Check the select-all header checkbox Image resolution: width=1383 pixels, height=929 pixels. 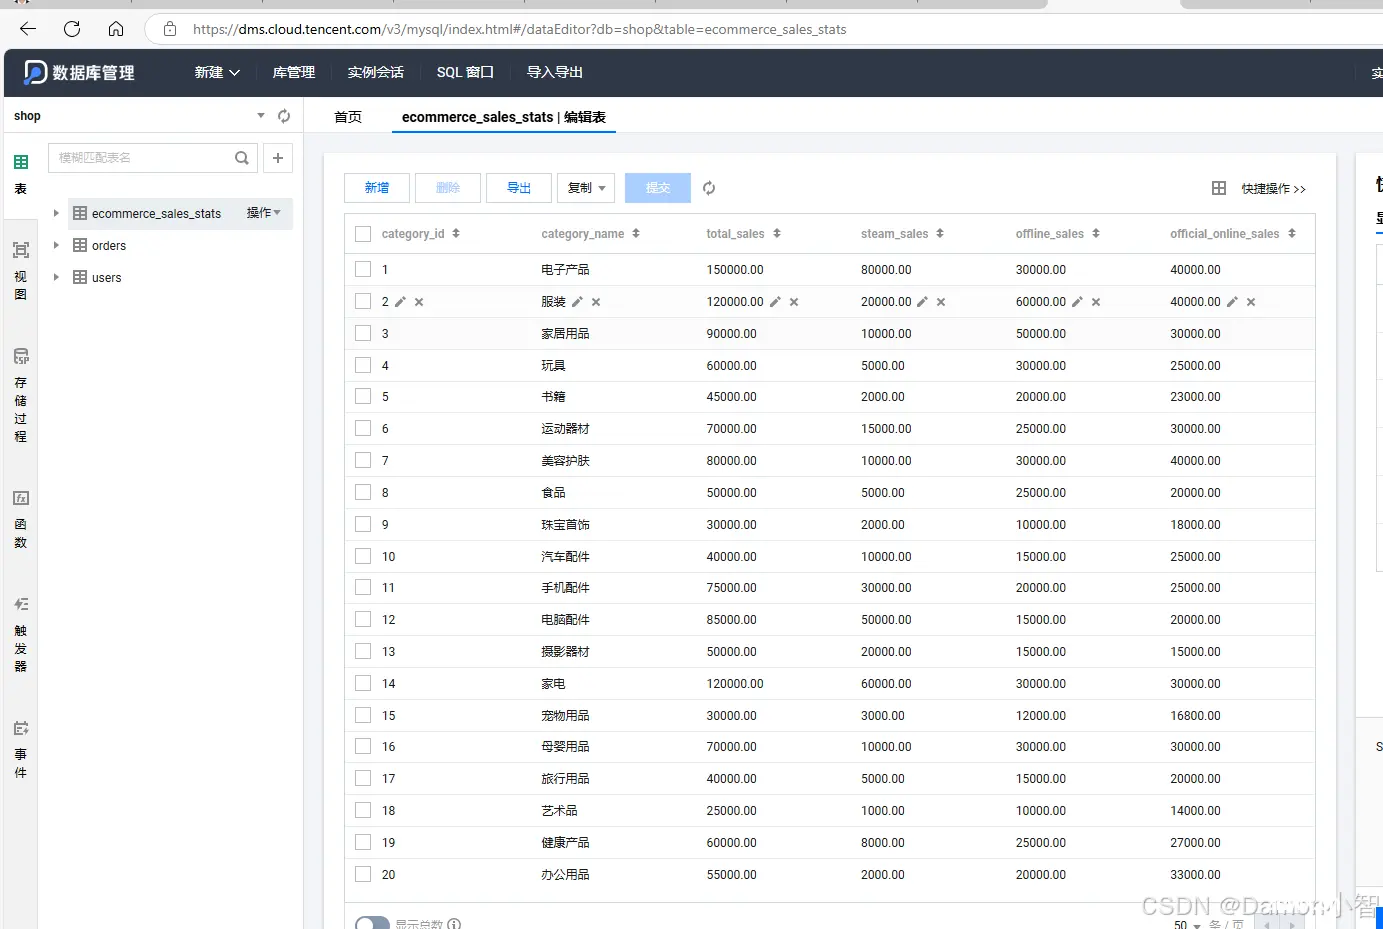click(x=363, y=234)
